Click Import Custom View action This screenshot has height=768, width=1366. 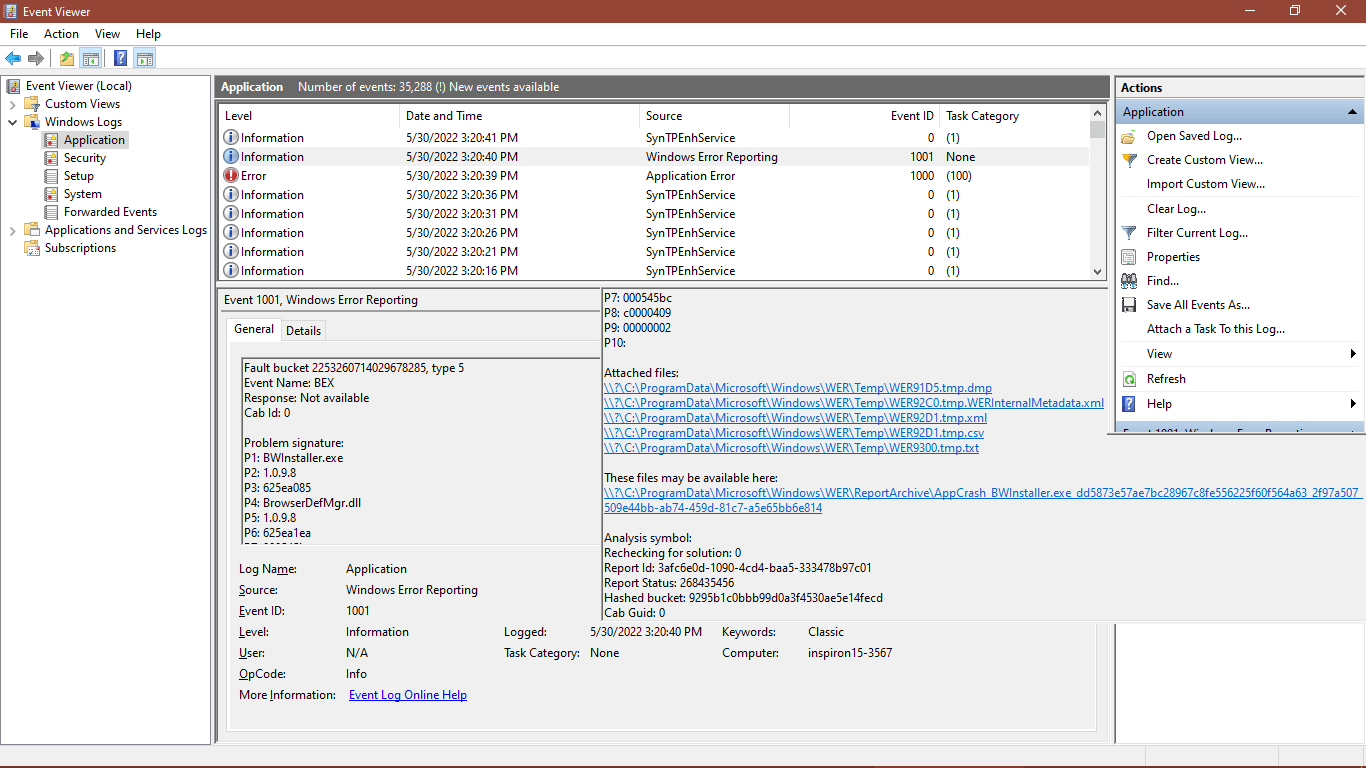coord(1205,184)
